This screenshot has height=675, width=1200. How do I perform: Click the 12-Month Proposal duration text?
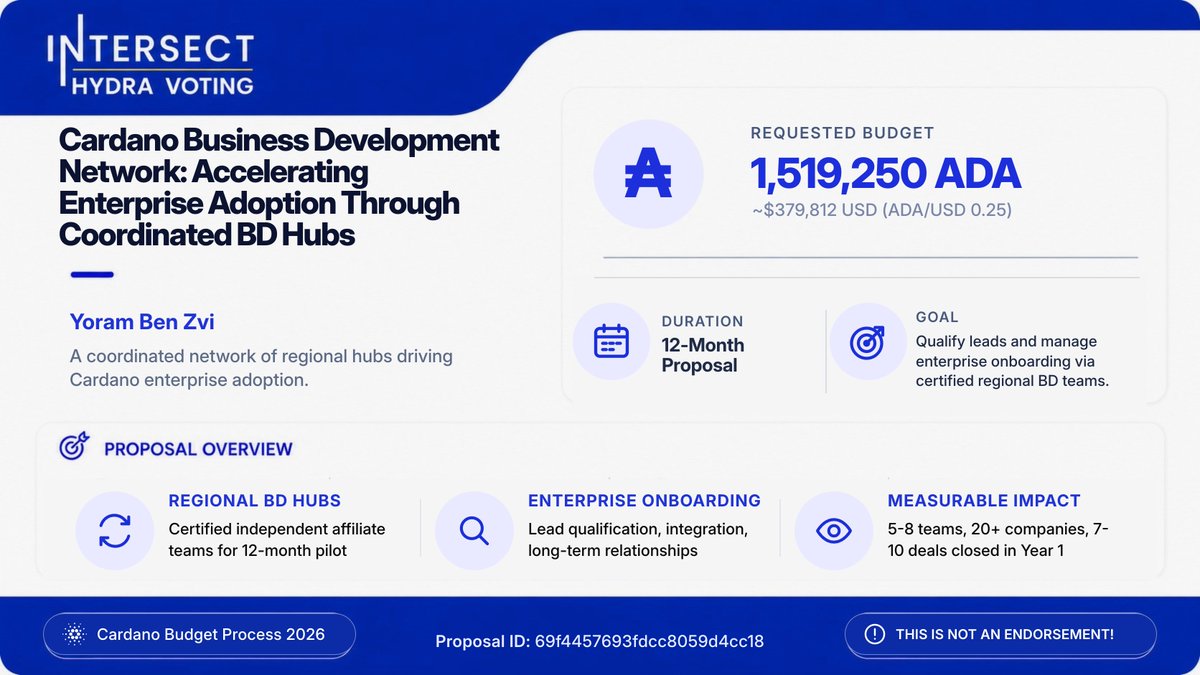[703, 355]
